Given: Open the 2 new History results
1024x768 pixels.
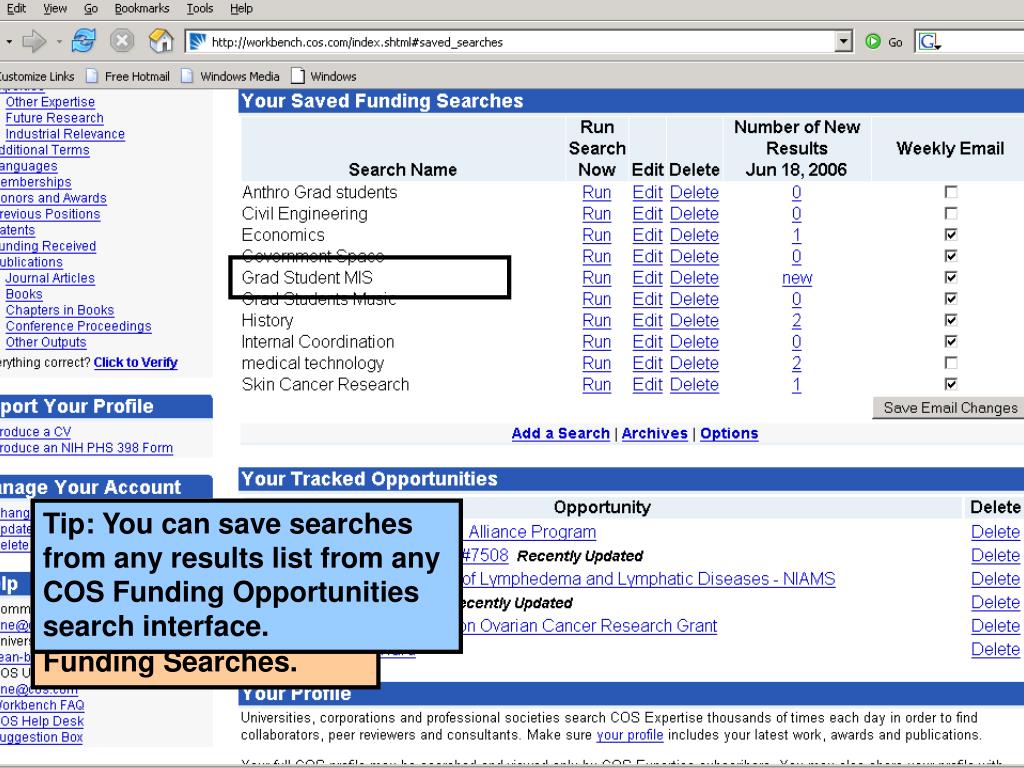Looking at the screenshot, I should pos(797,321).
